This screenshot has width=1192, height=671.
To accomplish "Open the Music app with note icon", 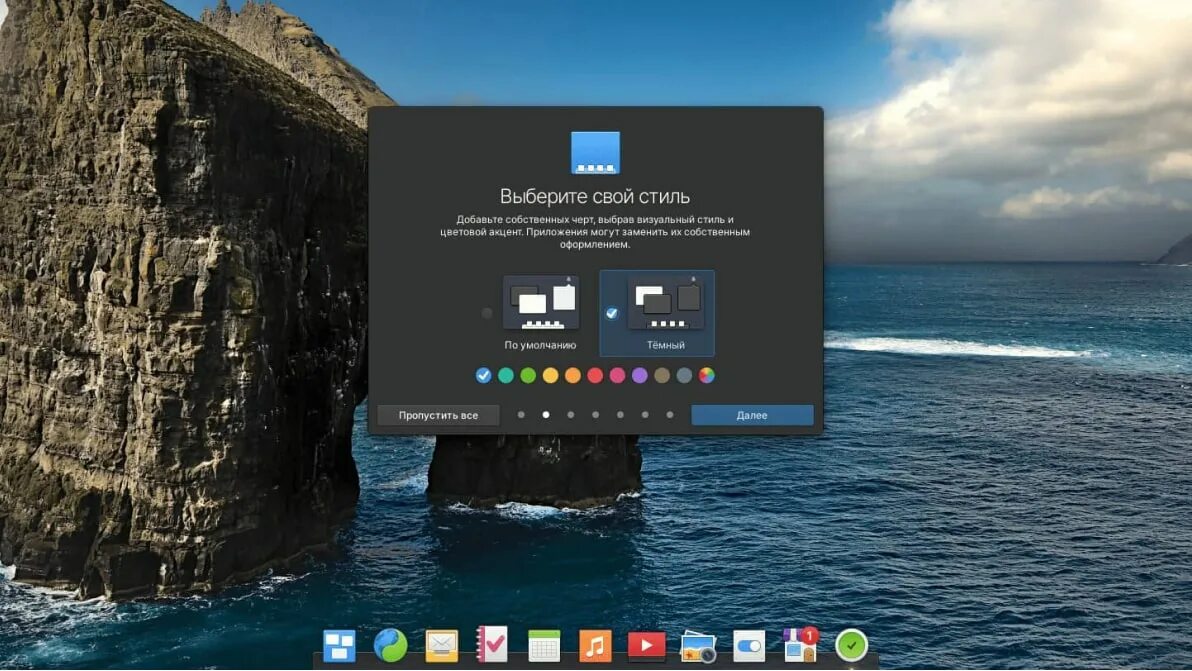I will 595,646.
